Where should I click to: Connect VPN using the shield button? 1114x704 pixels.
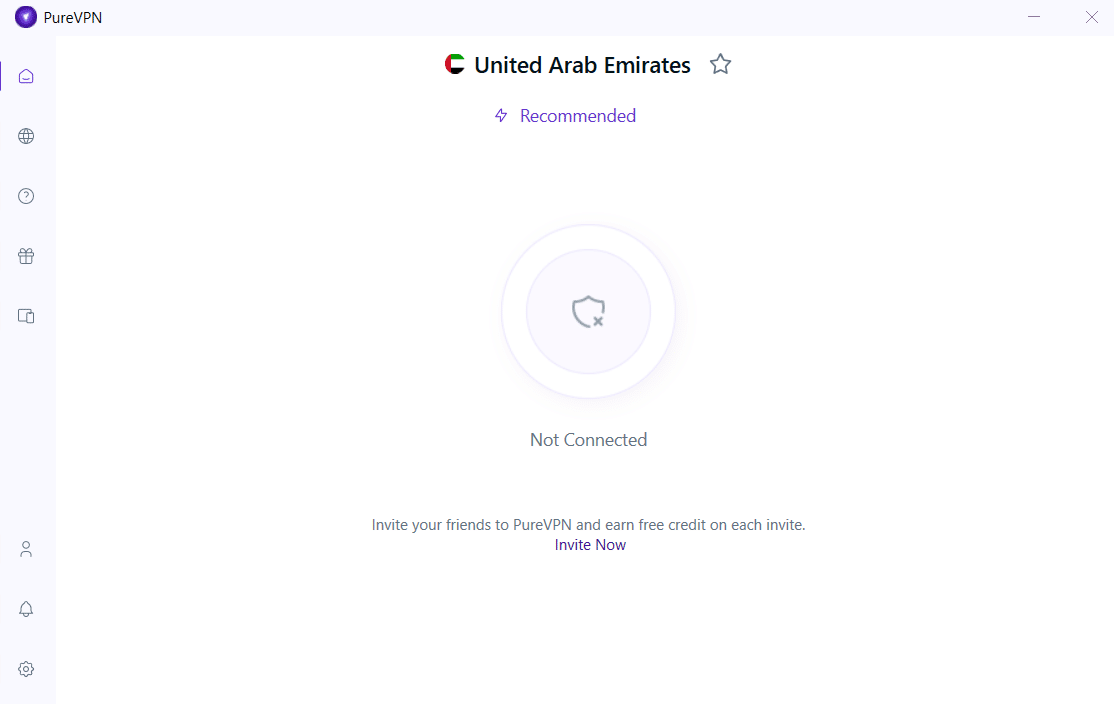[x=588, y=311]
